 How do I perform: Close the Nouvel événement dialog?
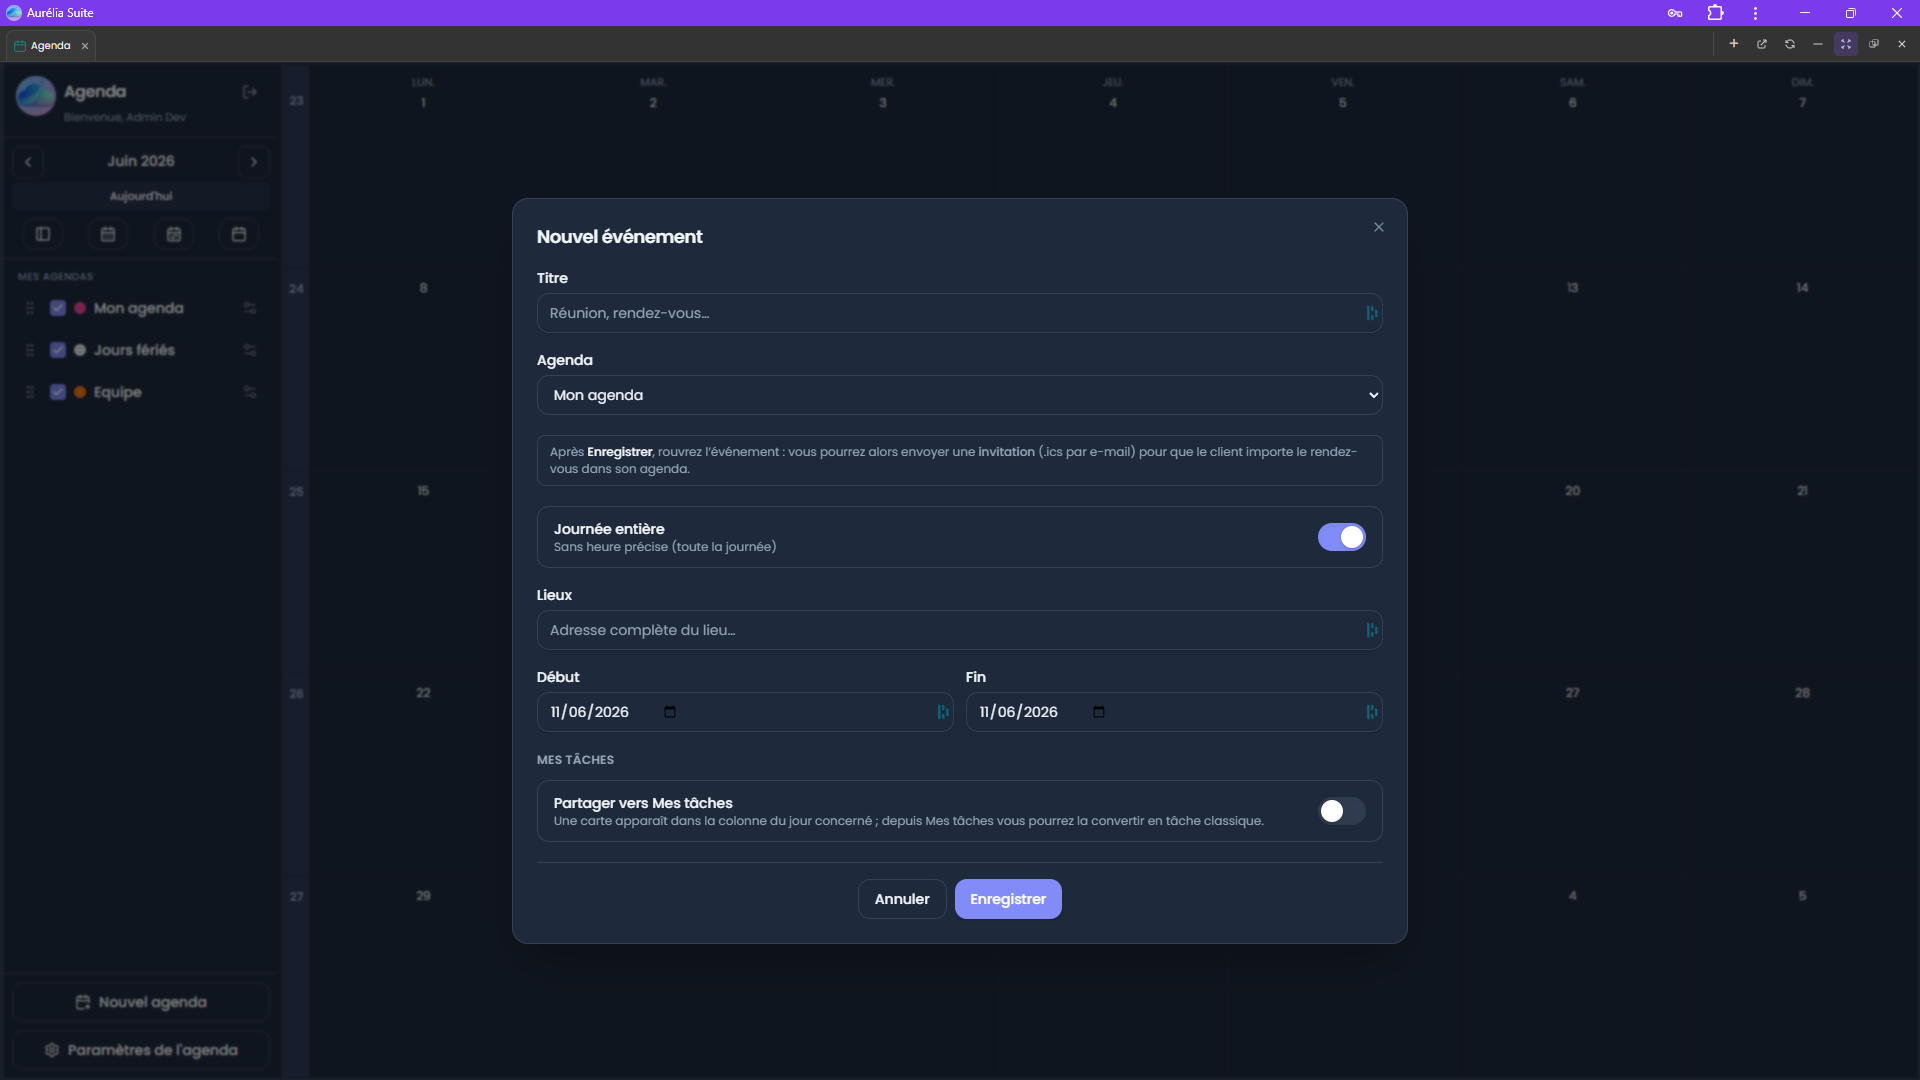click(1379, 227)
